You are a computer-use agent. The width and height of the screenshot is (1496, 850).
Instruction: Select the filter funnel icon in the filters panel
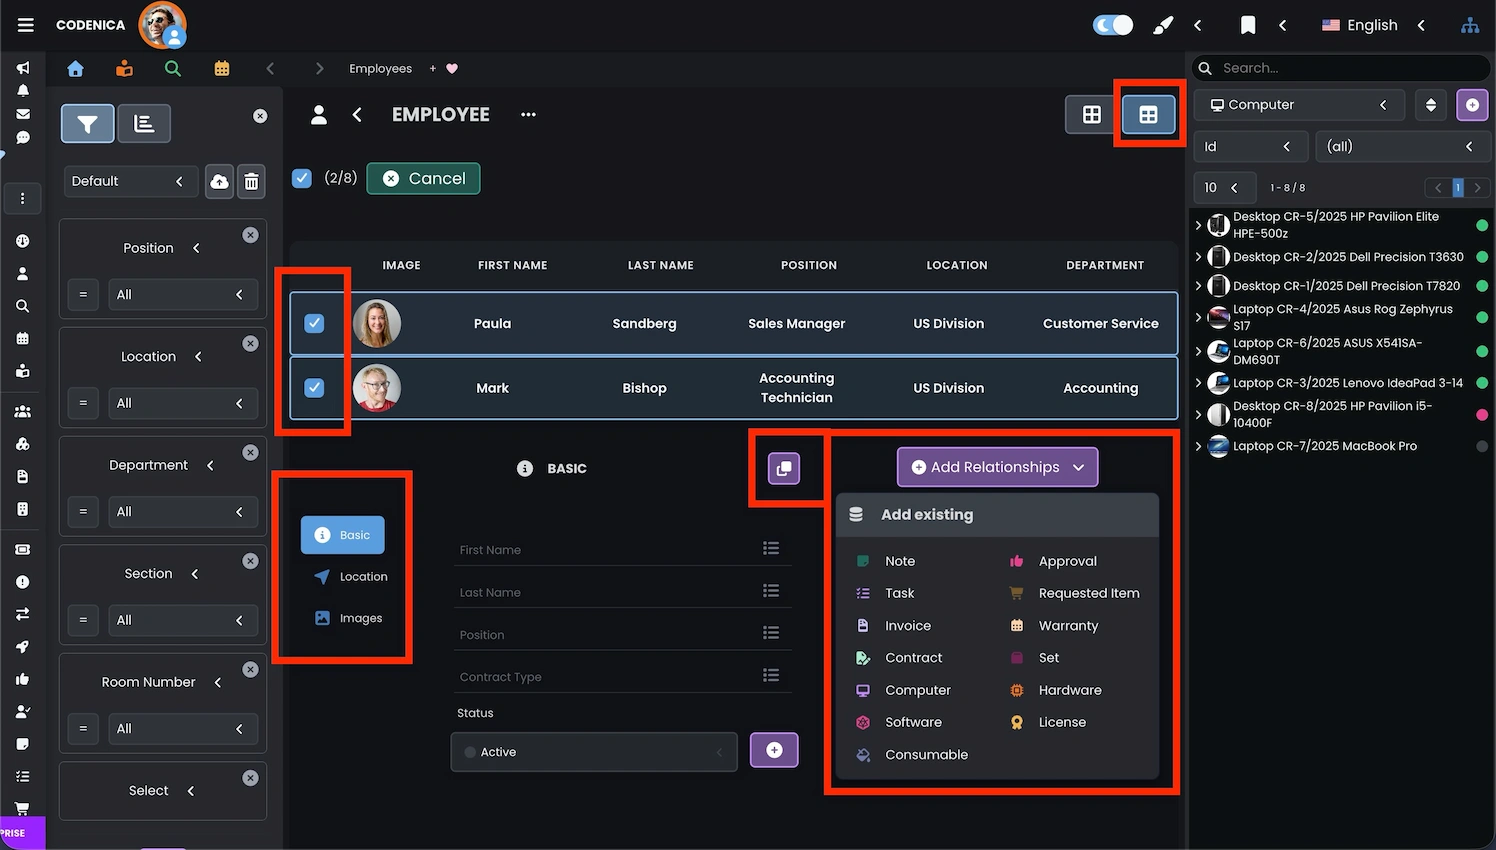[x=87, y=123]
